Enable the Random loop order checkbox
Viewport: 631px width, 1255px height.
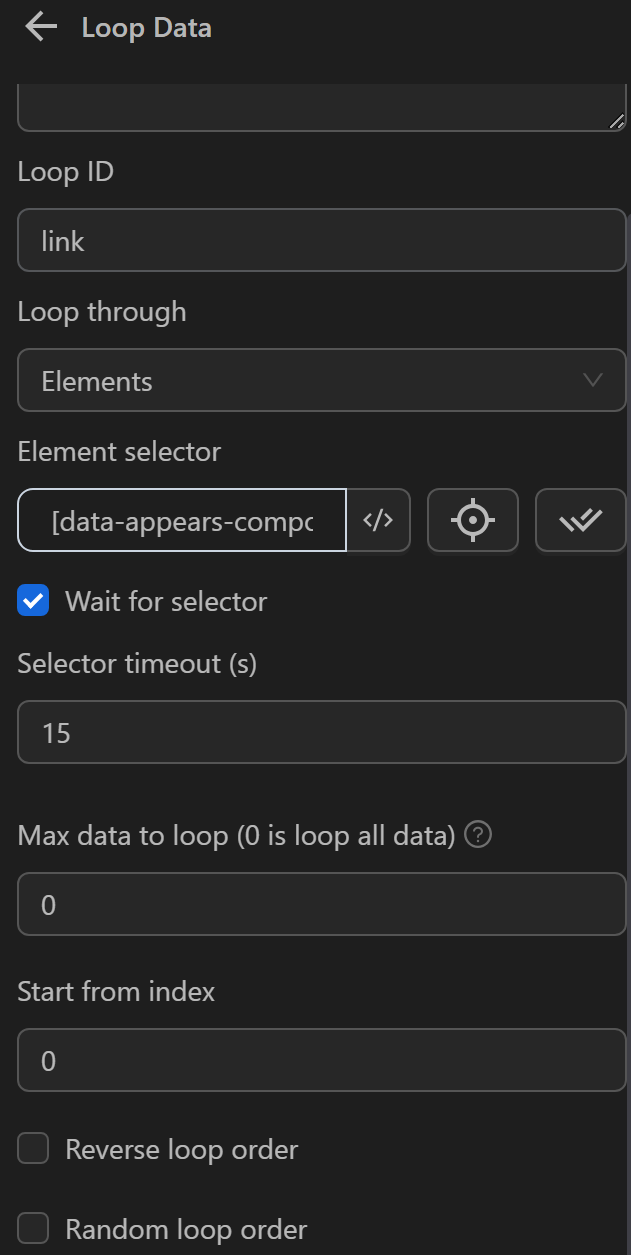[x=34, y=1228]
